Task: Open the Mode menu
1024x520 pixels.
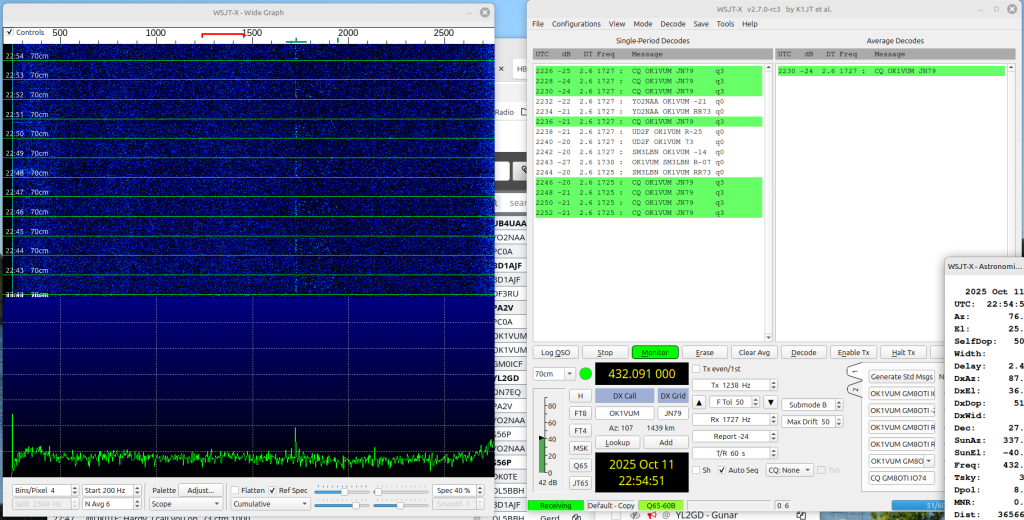Action: pyautogui.click(x=643, y=24)
